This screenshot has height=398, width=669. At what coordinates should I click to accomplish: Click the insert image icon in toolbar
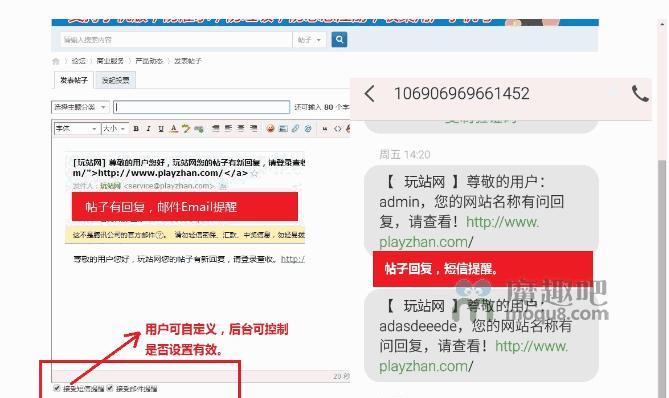click(282, 129)
